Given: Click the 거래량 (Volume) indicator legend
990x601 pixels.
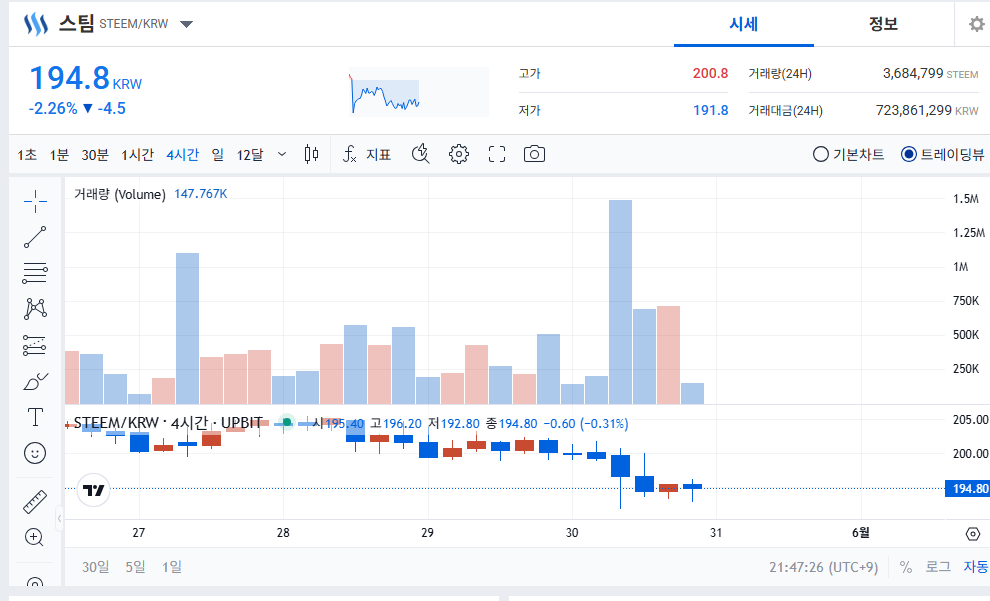Looking at the screenshot, I should point(119,194).
